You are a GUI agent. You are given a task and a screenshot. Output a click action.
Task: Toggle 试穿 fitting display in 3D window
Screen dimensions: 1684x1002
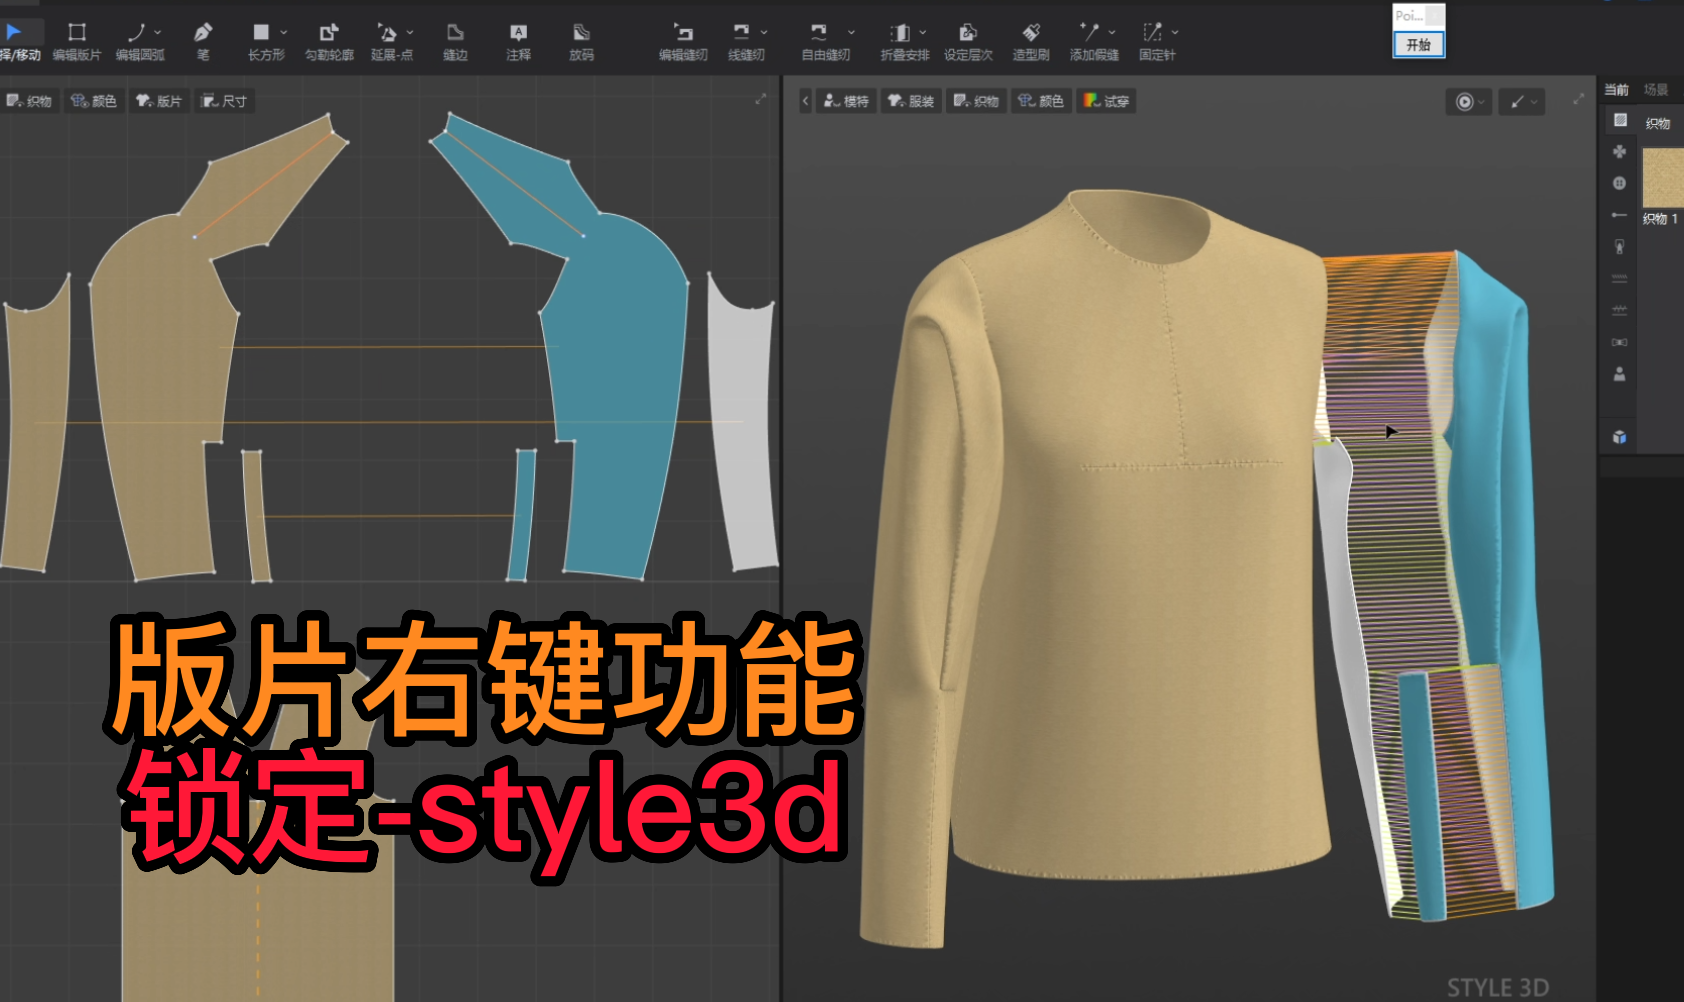pos(1106,101)
